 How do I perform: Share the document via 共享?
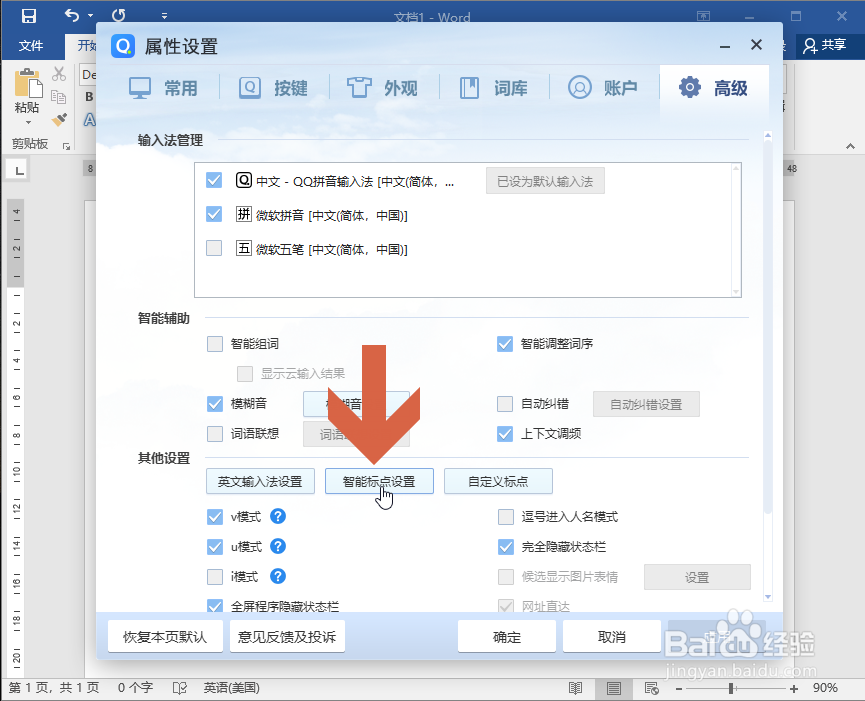tap(825, 45)
